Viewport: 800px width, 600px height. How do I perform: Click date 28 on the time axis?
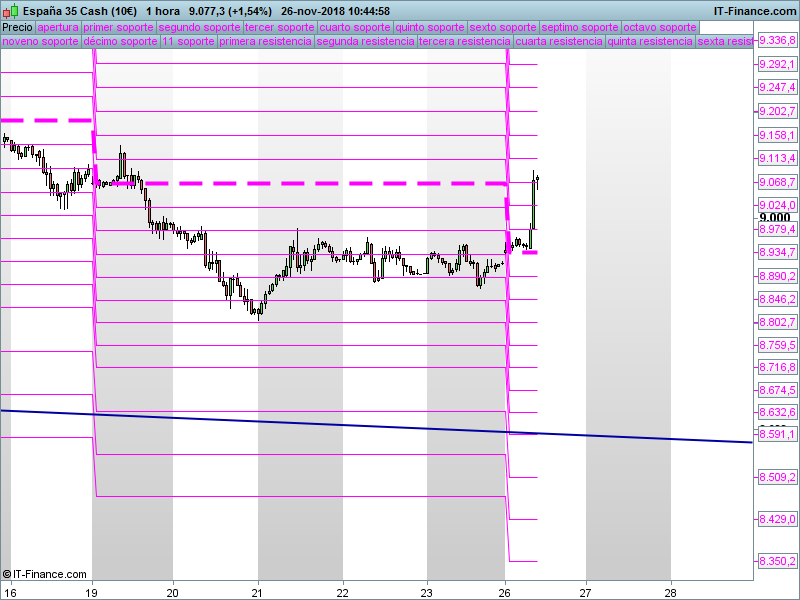[670, 593]
